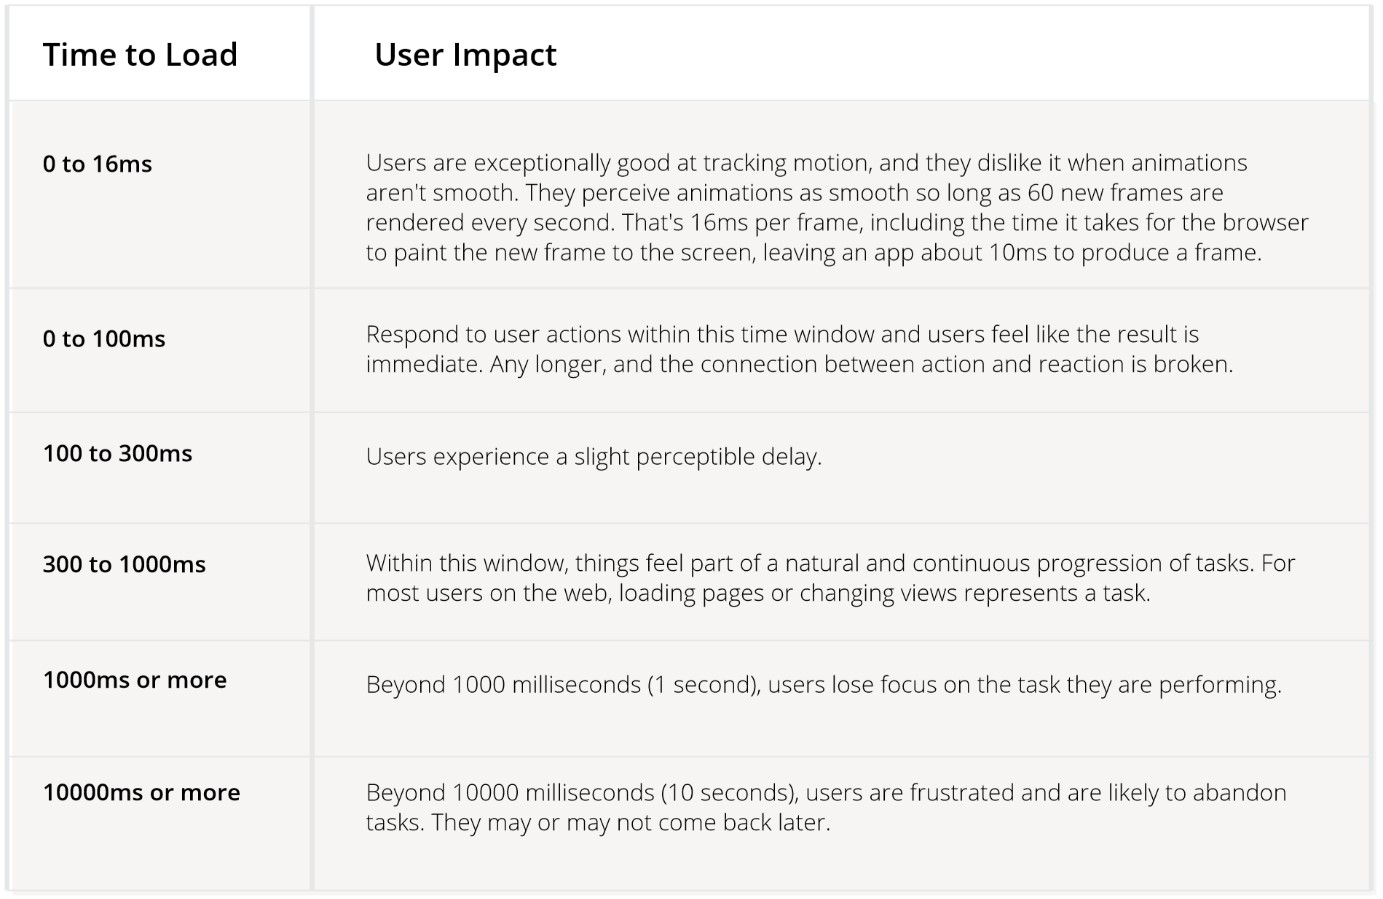
Task: Click the text about animations aren't smooth
Action: pyautogui.click(x=836, y=207)
